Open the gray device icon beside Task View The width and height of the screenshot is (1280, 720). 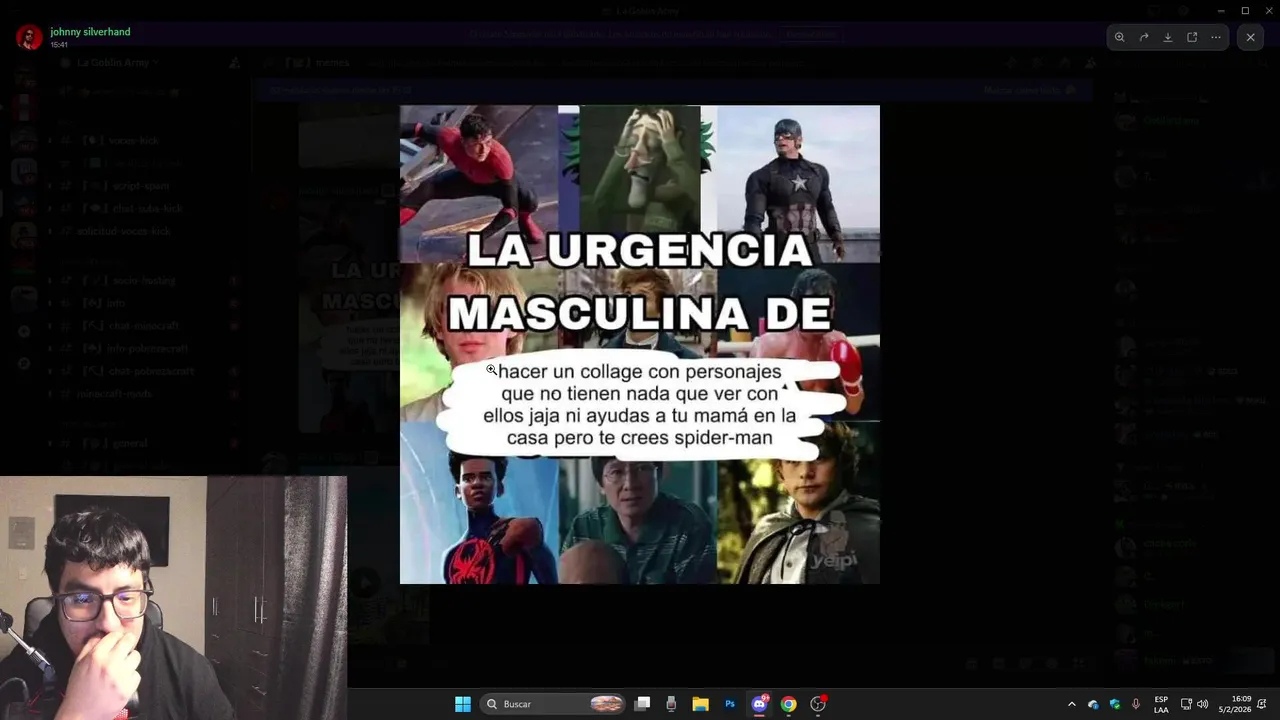(671, 704)
